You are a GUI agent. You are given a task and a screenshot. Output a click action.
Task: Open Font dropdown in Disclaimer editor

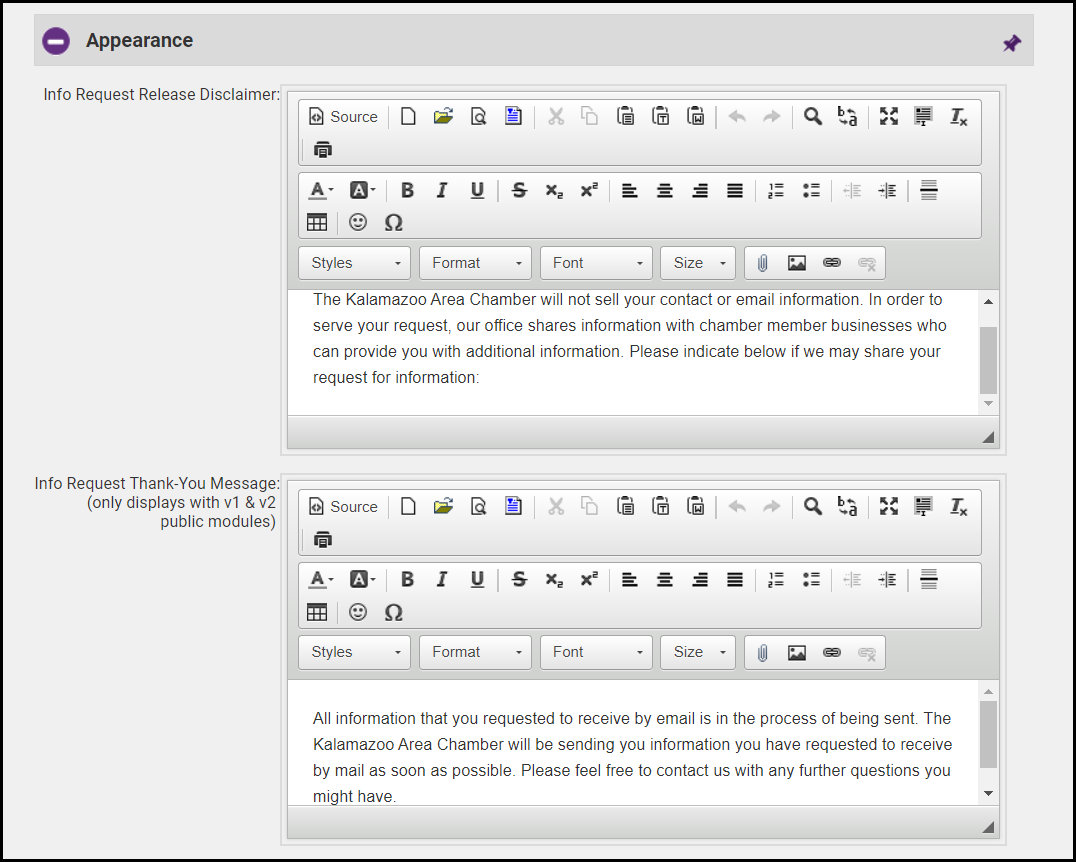[x=596, y=263]
